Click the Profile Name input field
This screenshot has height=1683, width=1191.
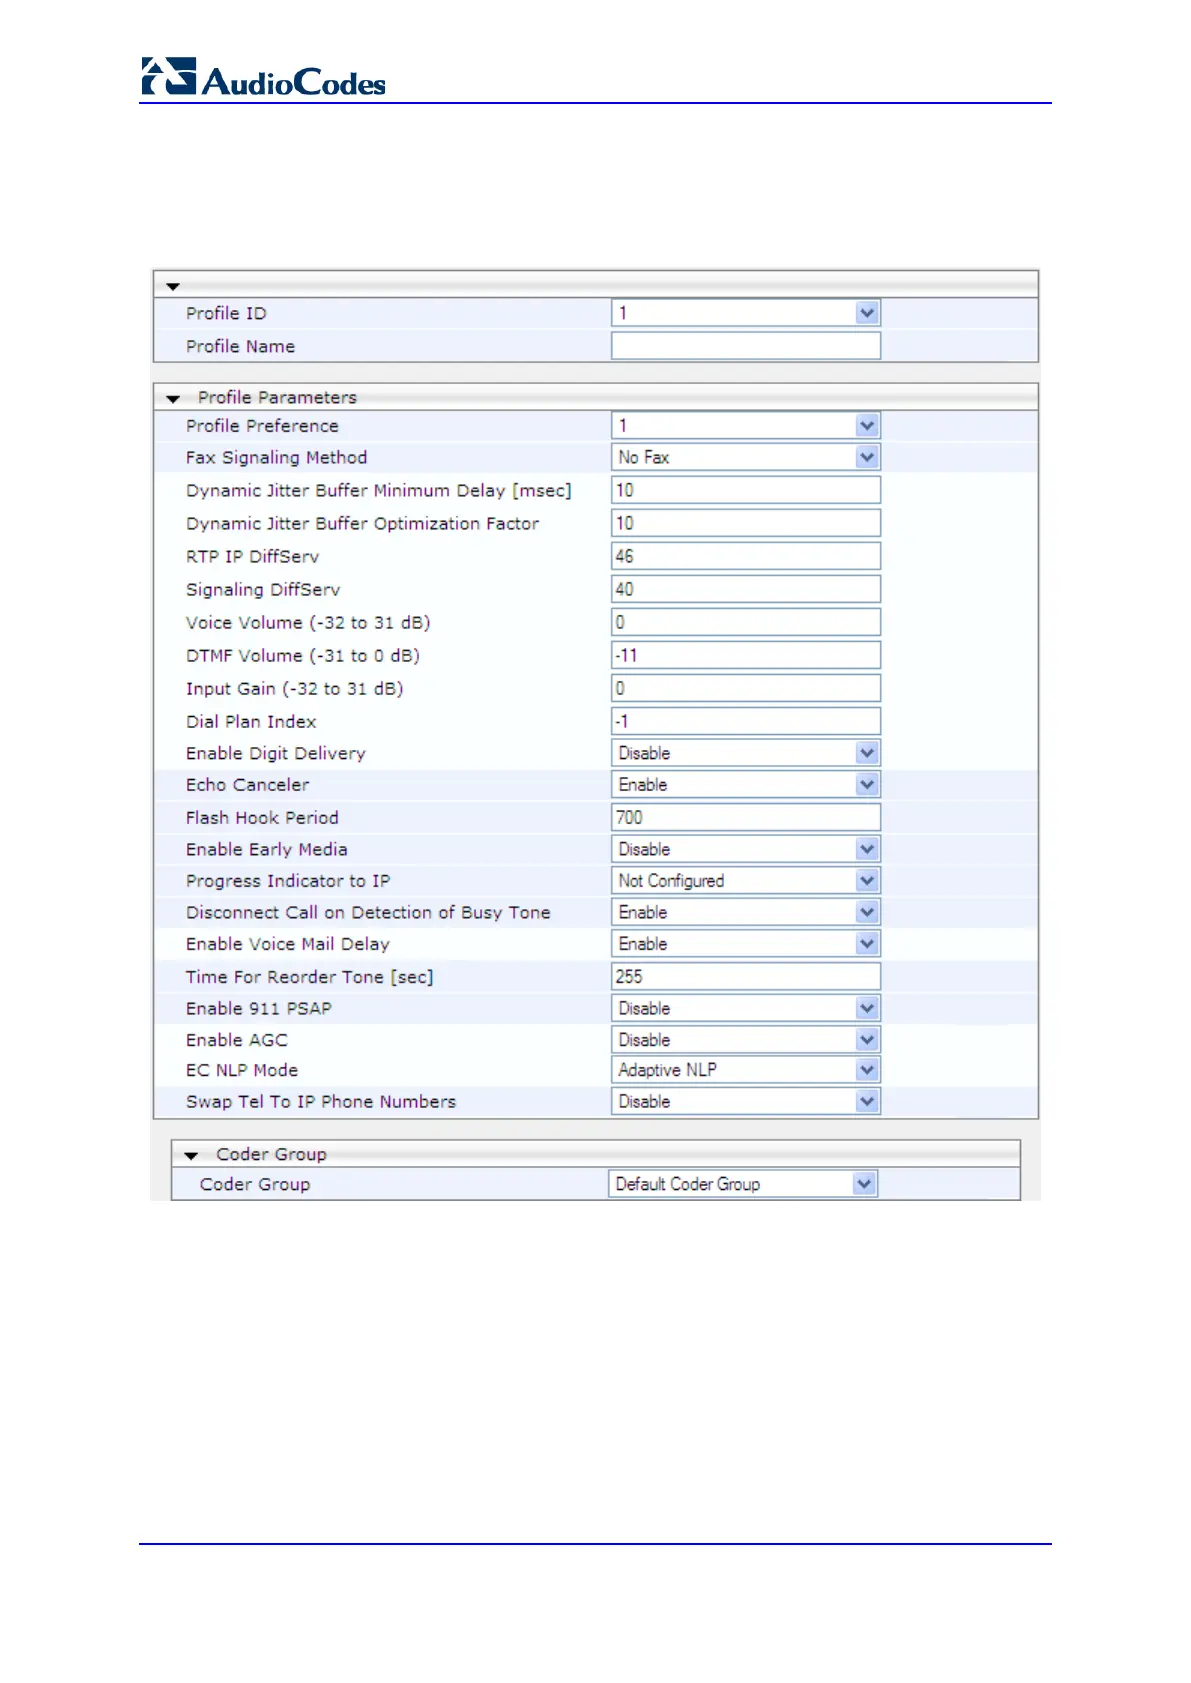[745, 346]
